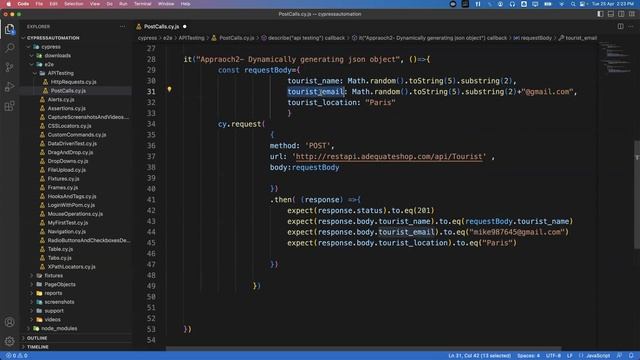Open the Terminal menu

coord(143,4)
